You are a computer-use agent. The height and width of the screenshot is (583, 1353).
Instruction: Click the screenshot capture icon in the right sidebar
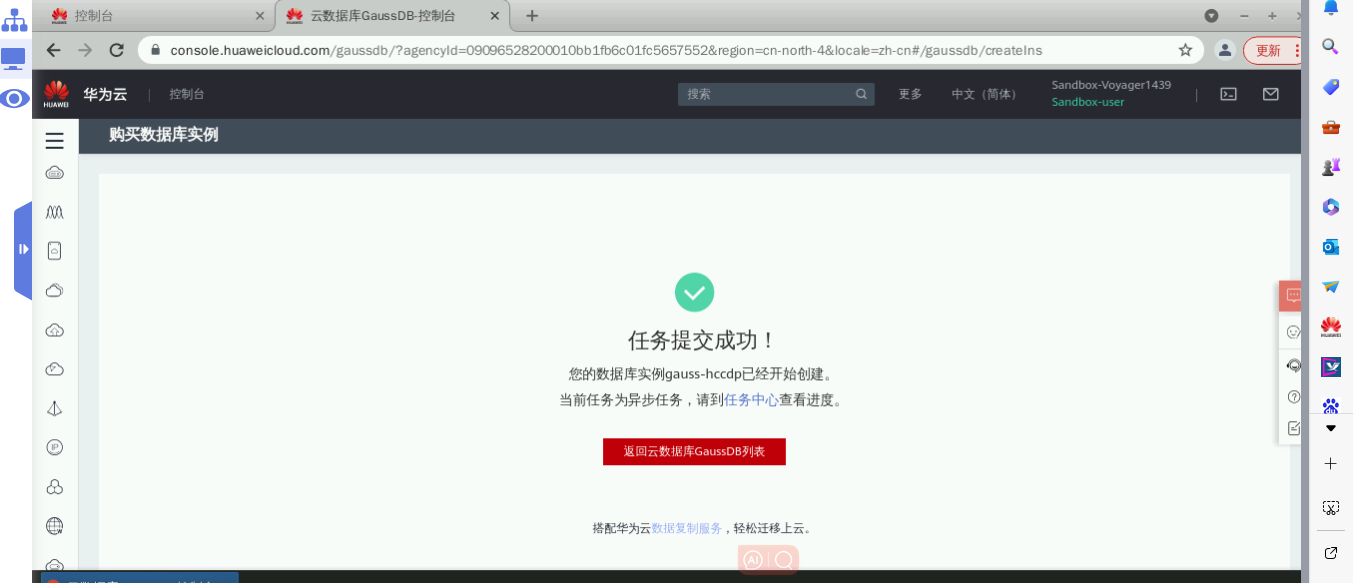tap(1331, 507)
